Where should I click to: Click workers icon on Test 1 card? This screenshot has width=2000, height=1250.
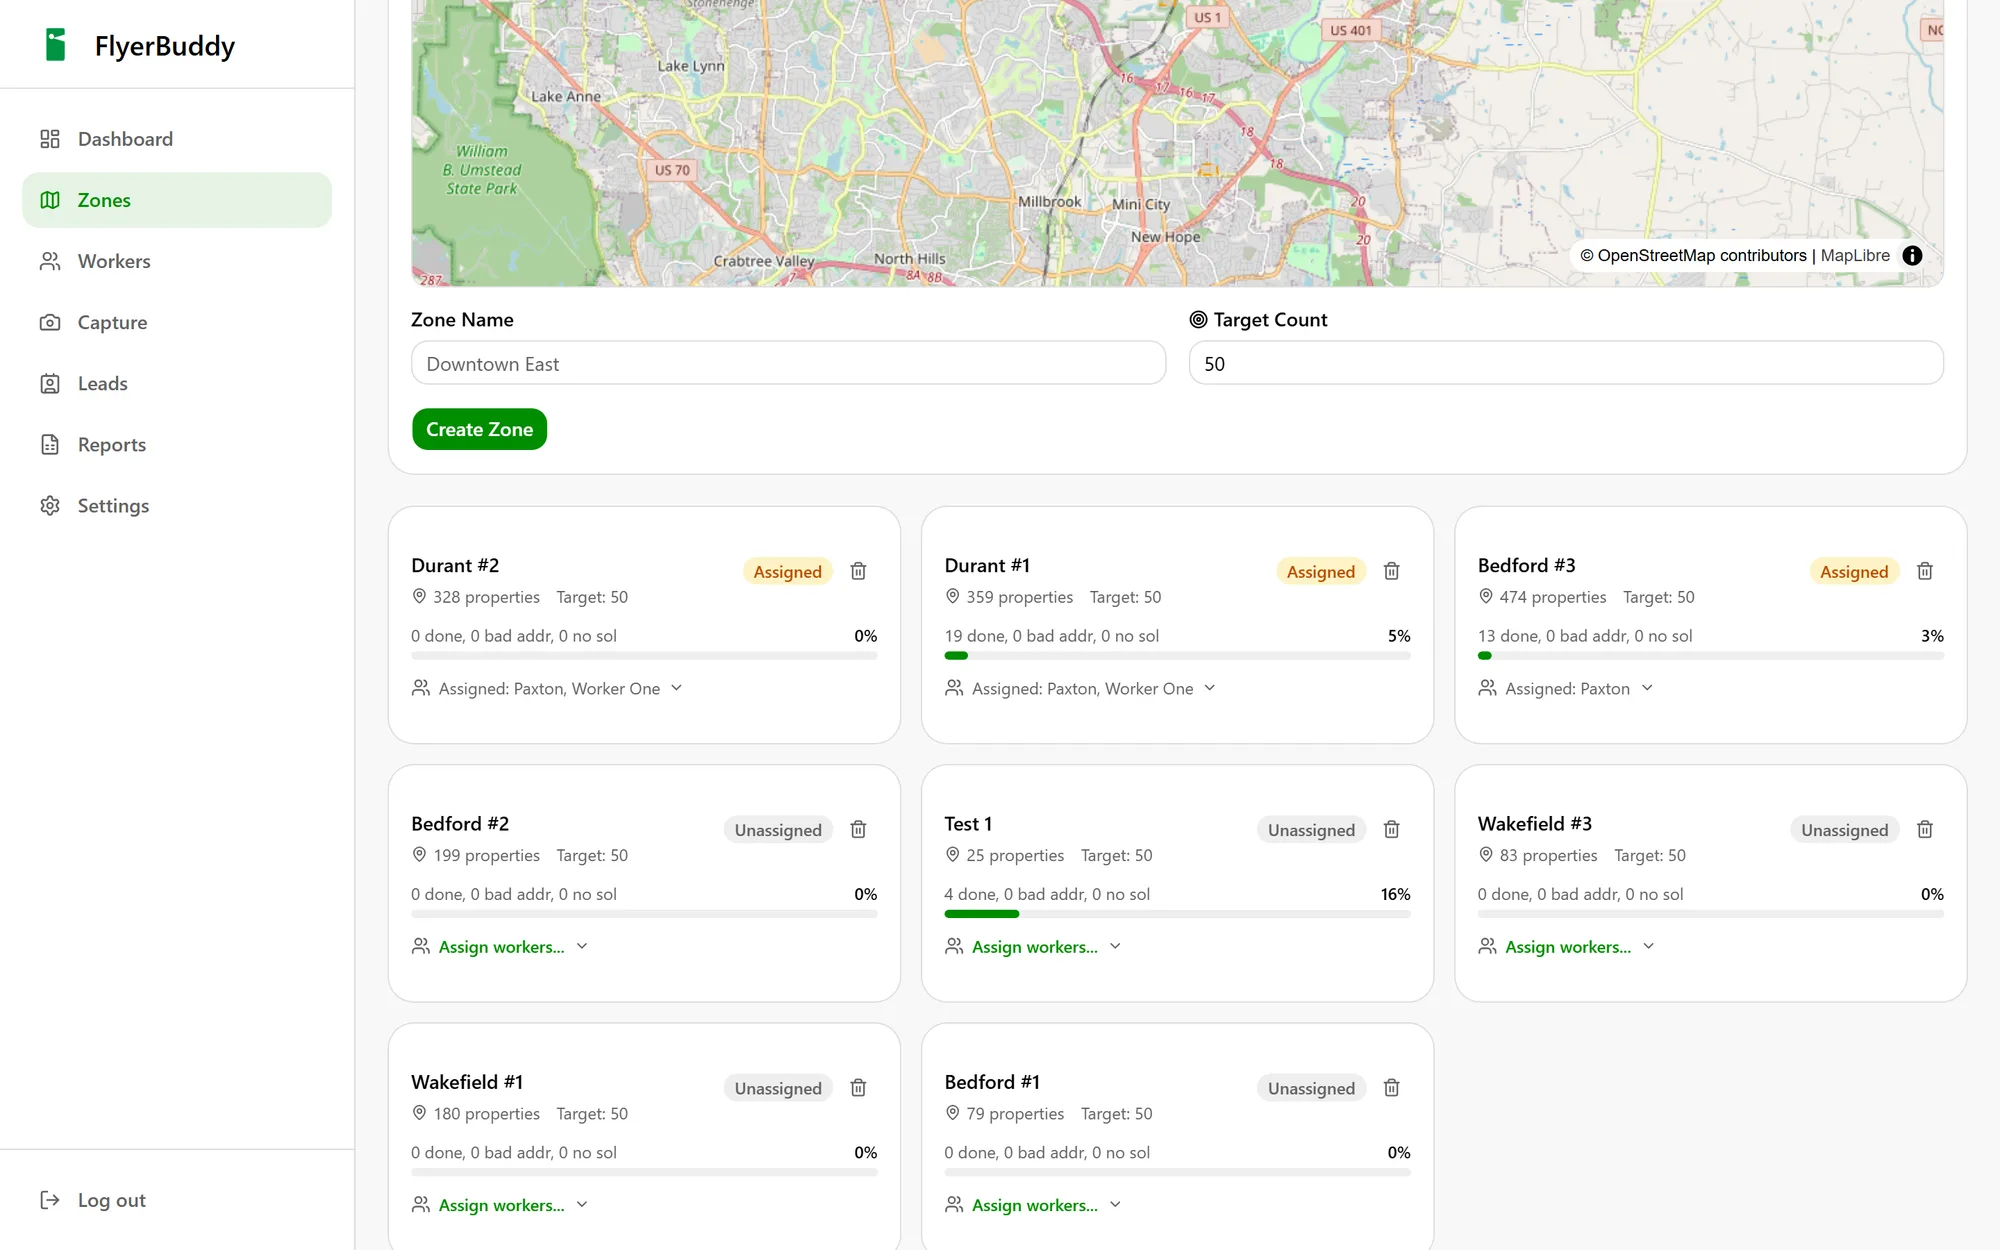(954, 946)
